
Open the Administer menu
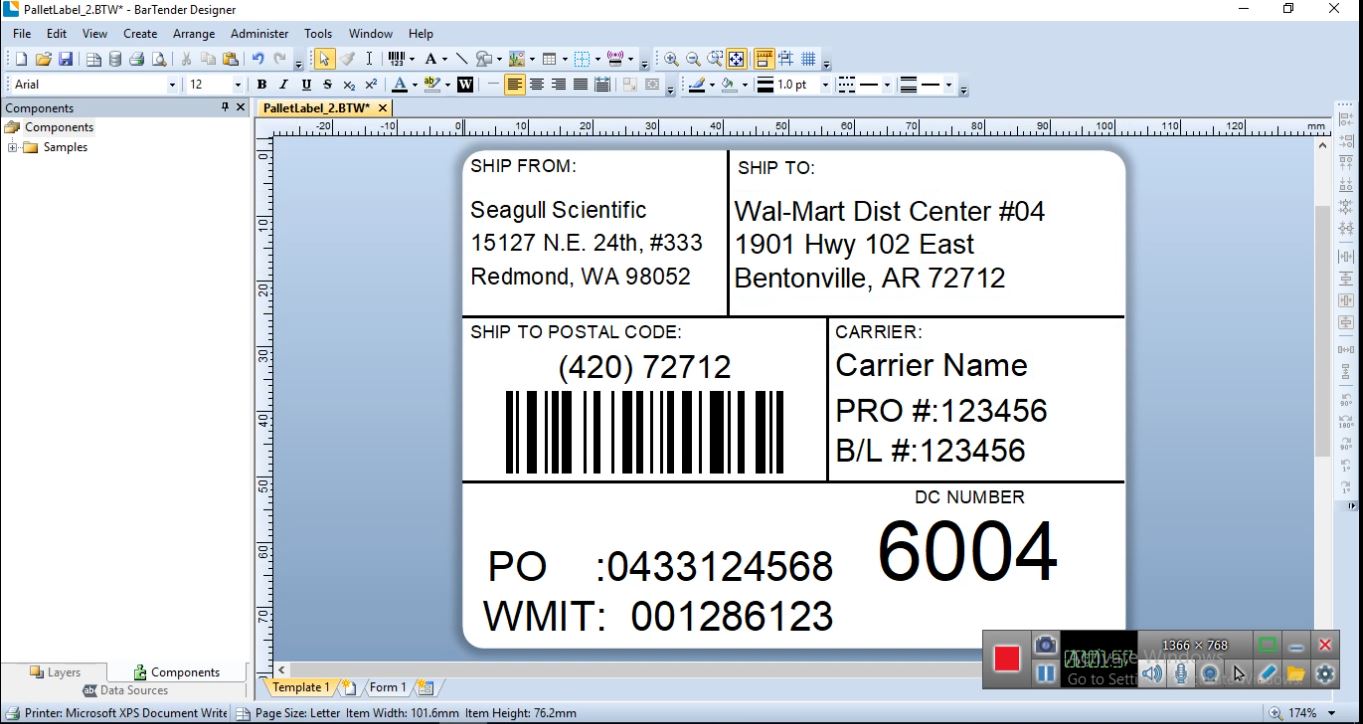(x=259, y=33)
